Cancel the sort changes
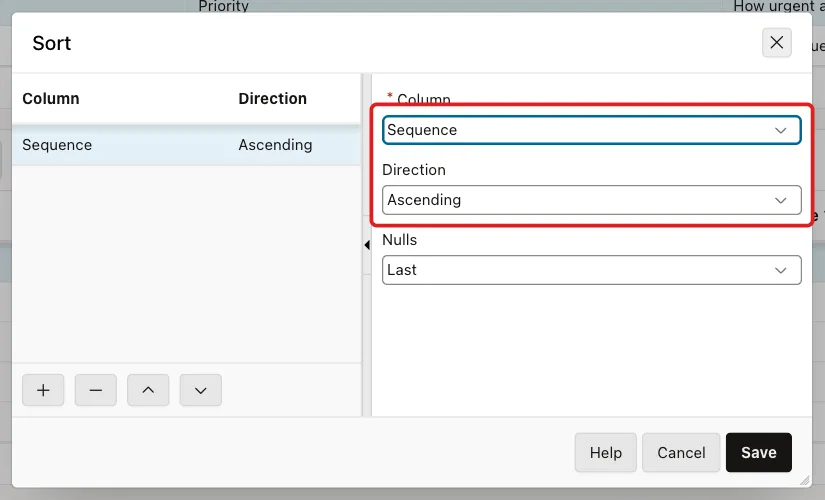The image size is (825, 500). coord(681,453)
